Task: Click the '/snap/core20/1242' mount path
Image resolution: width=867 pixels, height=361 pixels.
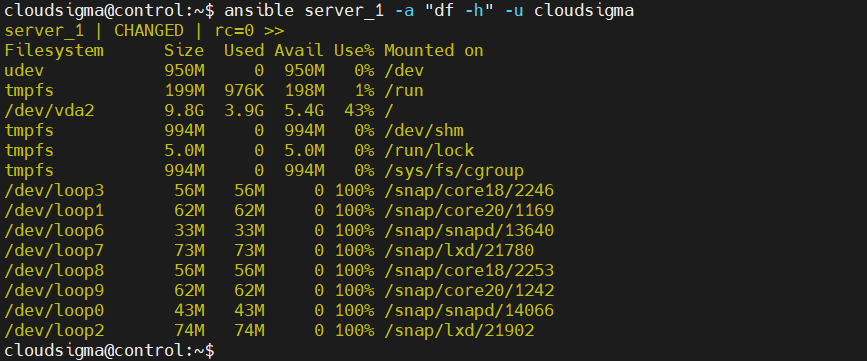Action: pyautogui.click(x=469, y=291)
